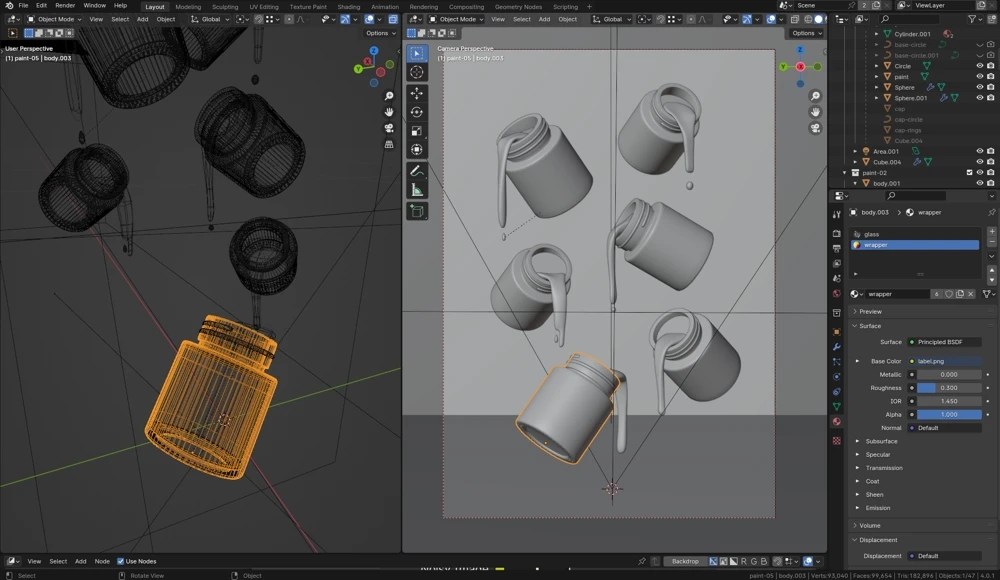Switch to the Shading workspace tab

(x=348, y=6)
